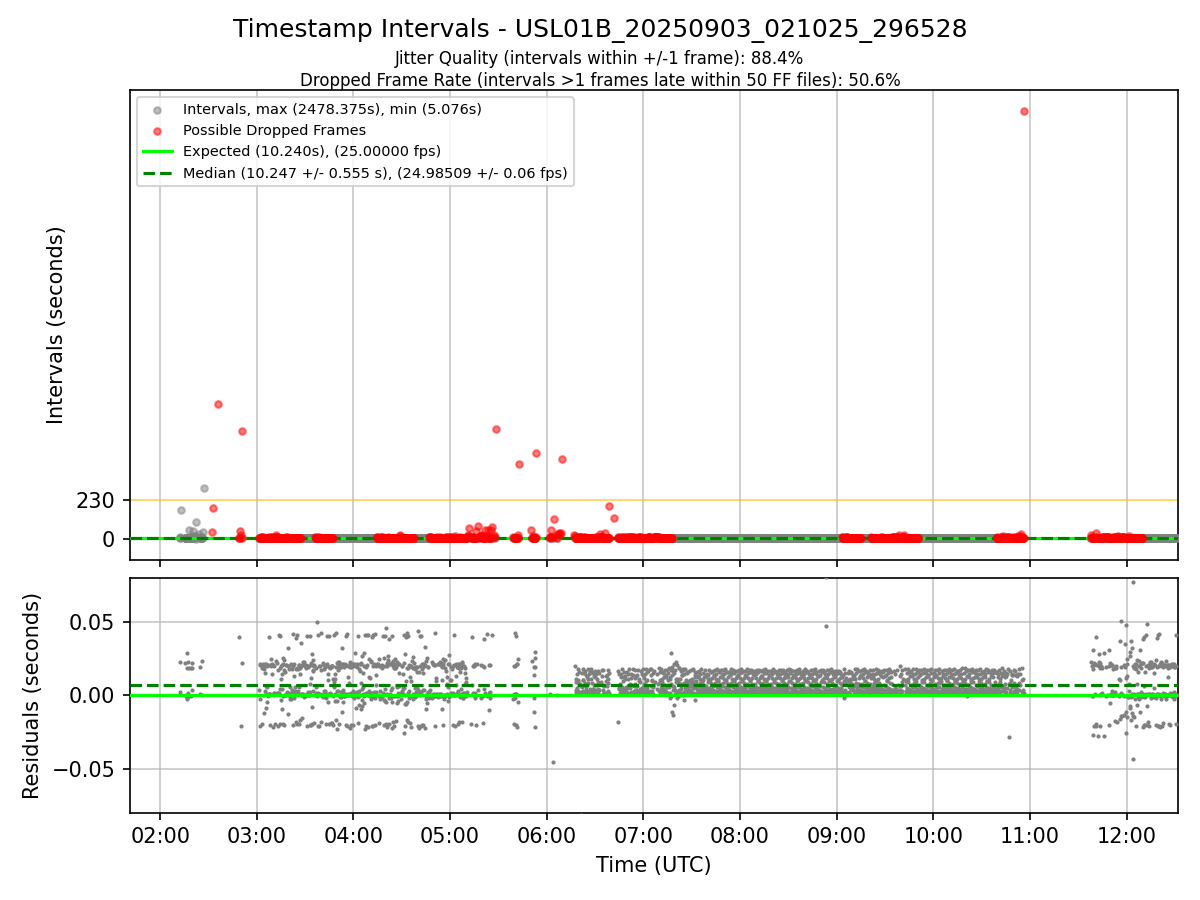Click the gray interval point above the 230 line
The image size is (1200, 900).
click(x=204, y=488)
